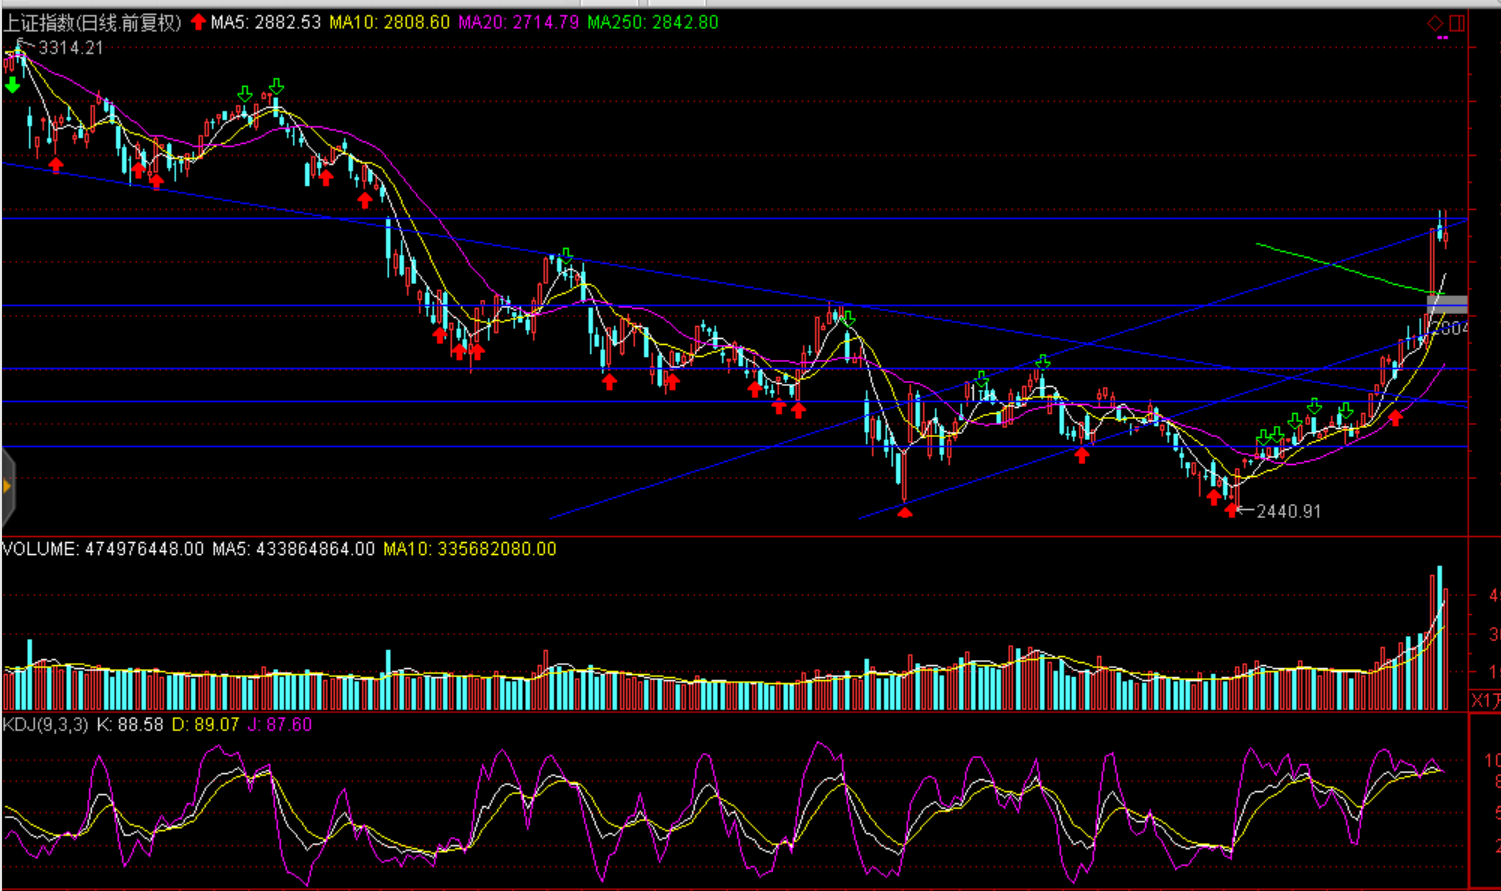Click the red split-window icon at top right

pyautogui.click(x=1457, y=23)
